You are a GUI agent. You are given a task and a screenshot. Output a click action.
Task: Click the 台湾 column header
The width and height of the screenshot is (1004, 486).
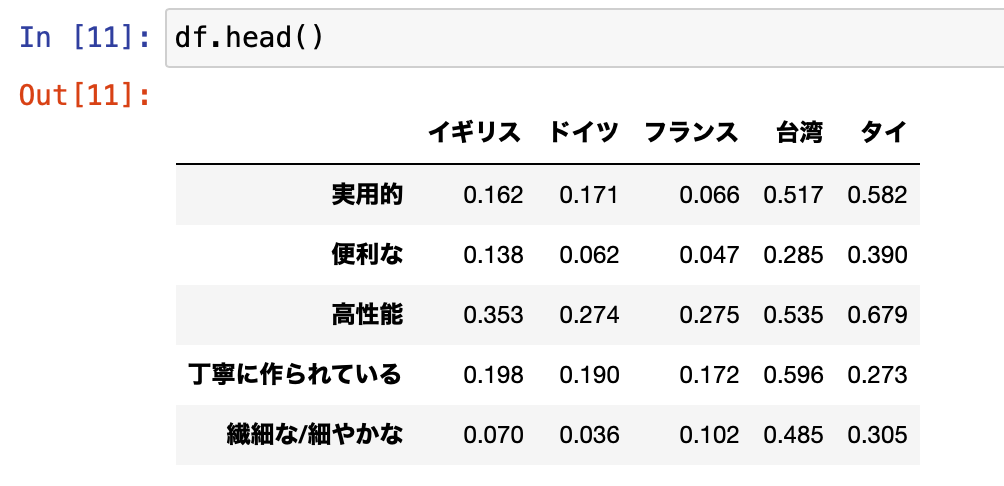[800, 133]
